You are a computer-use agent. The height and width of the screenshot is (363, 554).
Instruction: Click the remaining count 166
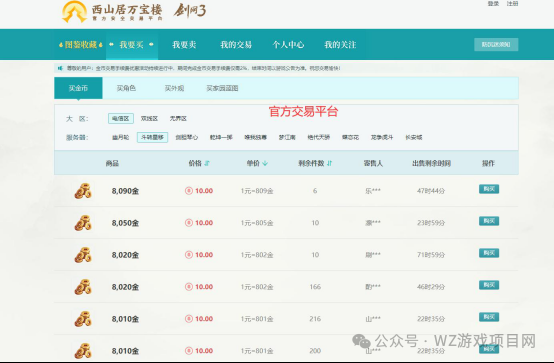(x=315, y=287)
